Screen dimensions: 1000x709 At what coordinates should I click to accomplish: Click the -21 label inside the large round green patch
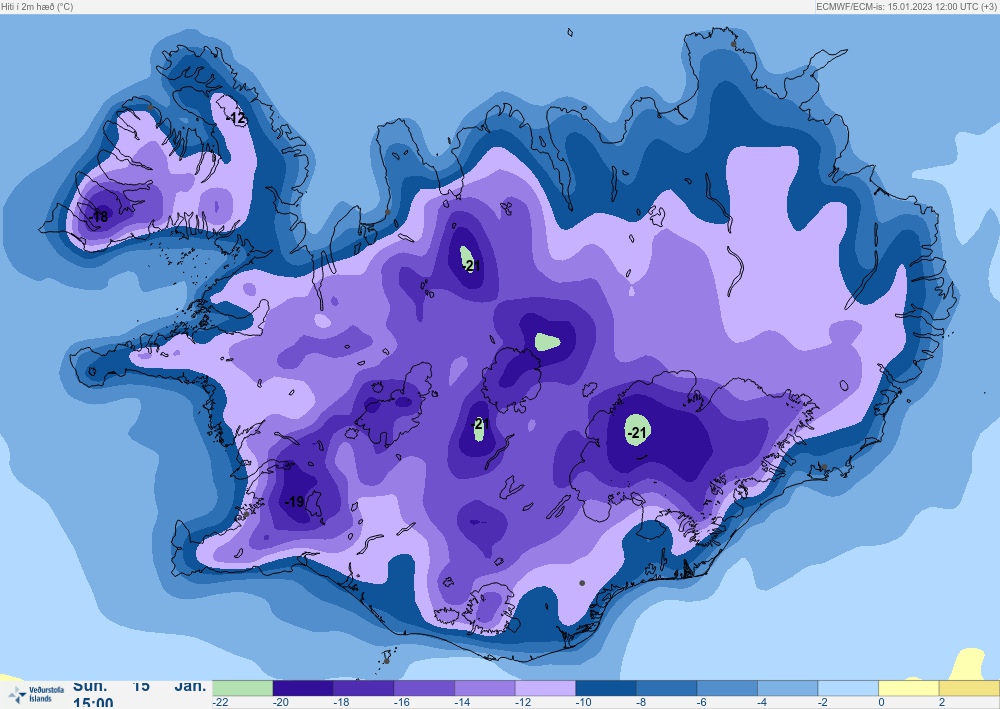[x=637, y=434]
